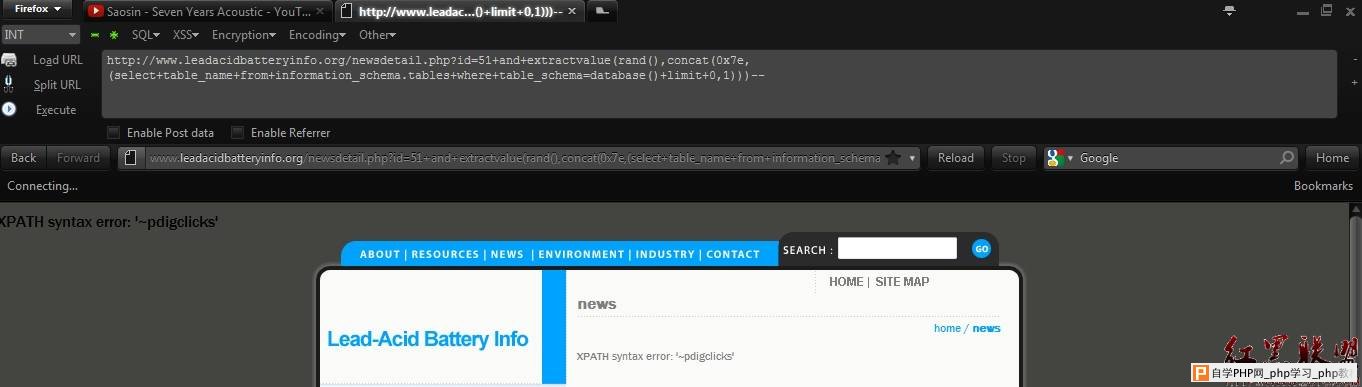Click the Forward navigation button

pyautogui.click(x=78, y=158)
